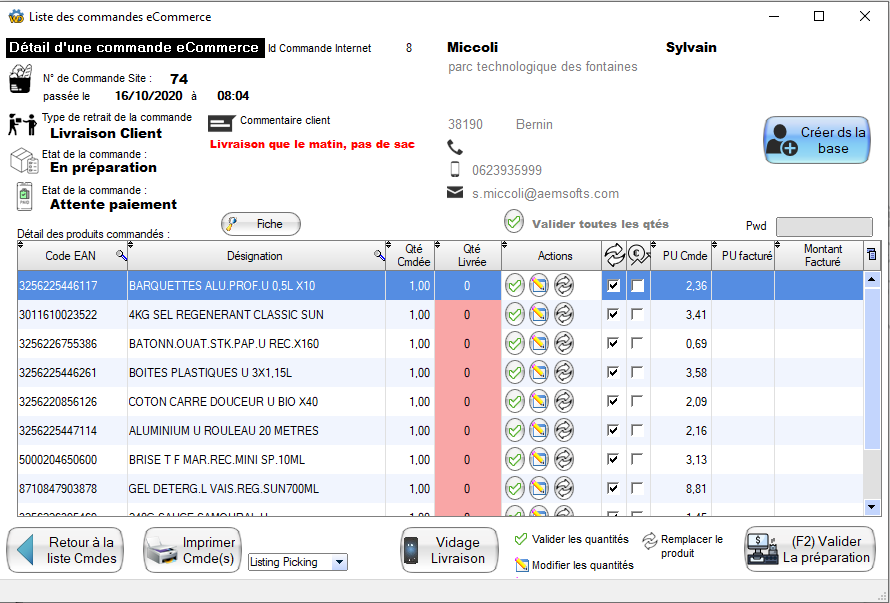Click the pencil modify-quantity icon on the 4KG SEL row

(539, 314)
